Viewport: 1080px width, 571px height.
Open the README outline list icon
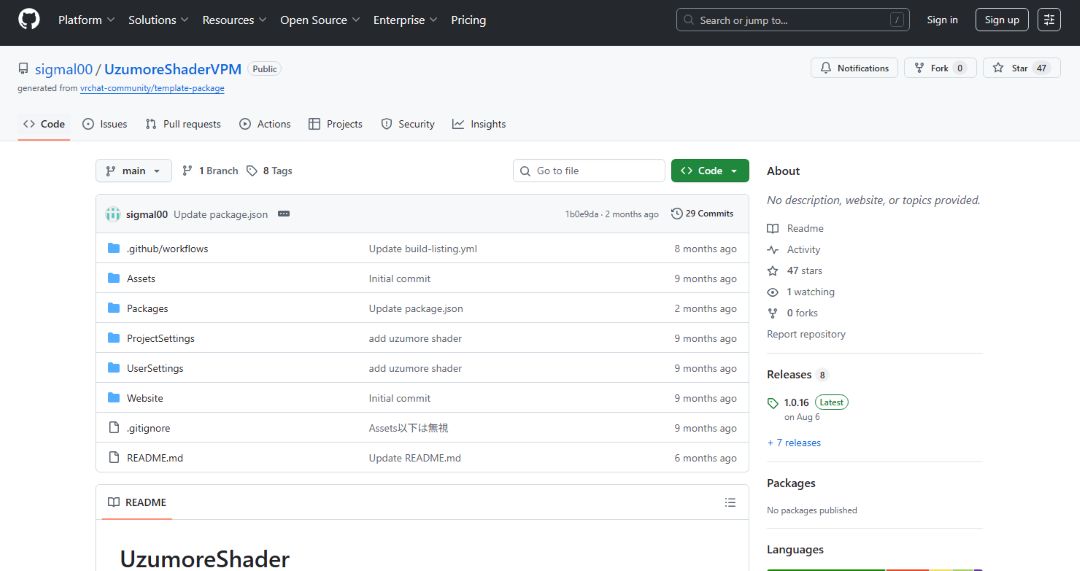click(x=730, y=502)
